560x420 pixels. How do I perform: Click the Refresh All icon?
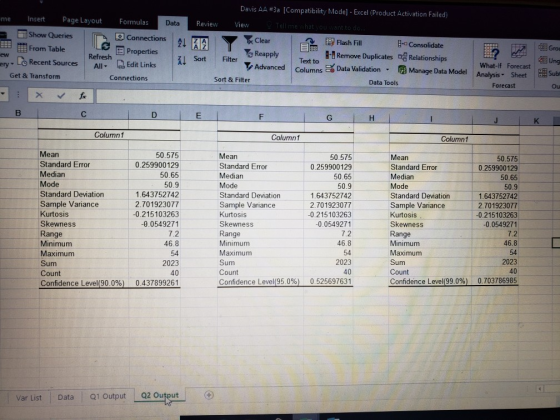click(x=100, y=42)
